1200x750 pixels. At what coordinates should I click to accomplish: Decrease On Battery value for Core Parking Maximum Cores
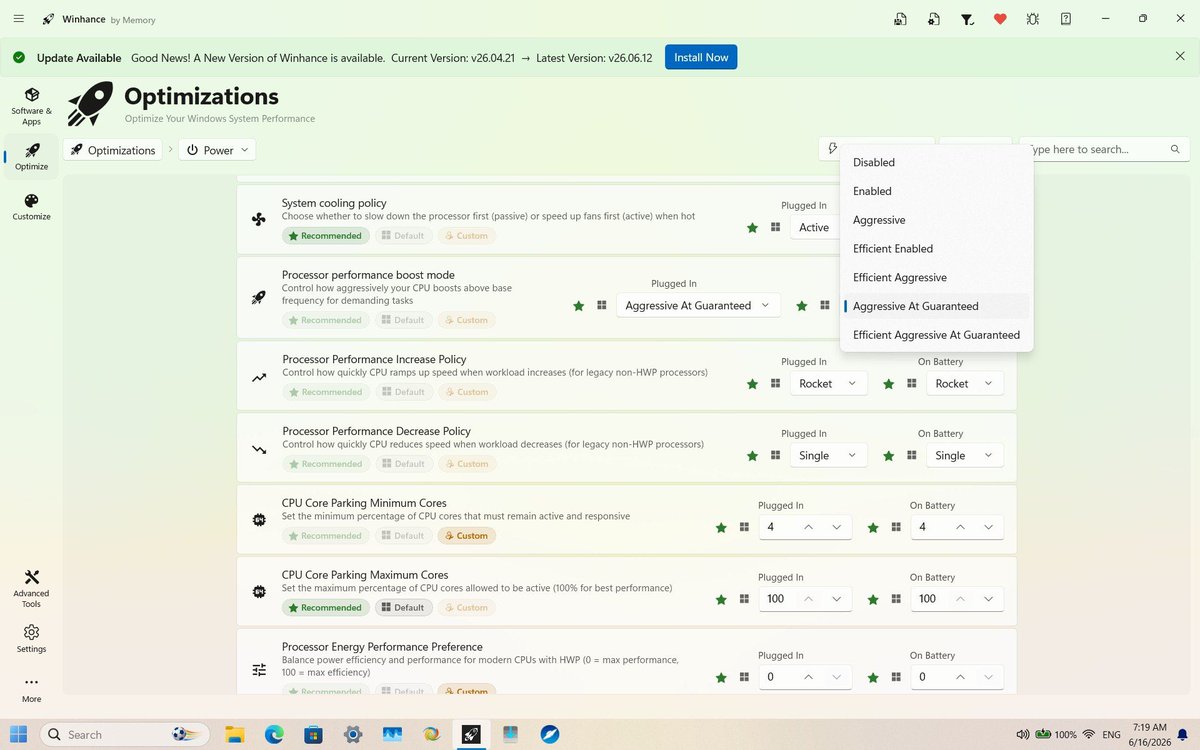[x=988, y=600]
